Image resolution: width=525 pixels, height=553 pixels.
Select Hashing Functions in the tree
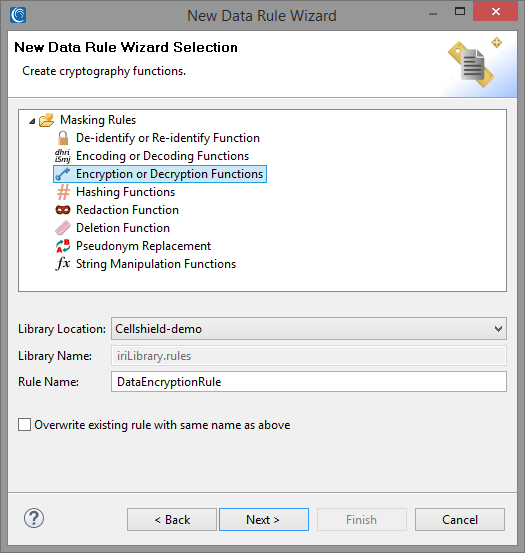pyautogui.click(x=126, y=192)
